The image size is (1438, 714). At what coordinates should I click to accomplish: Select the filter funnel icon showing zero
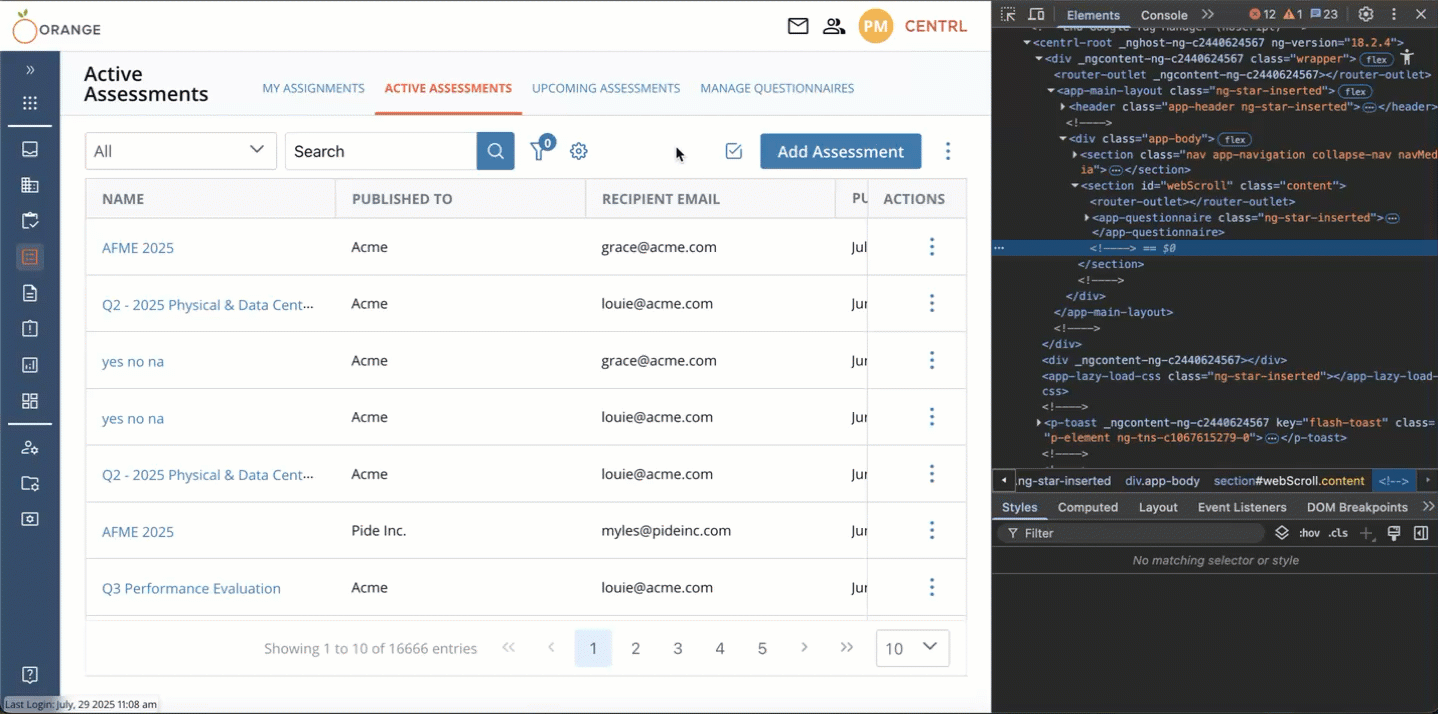click(x=538, y=151)
